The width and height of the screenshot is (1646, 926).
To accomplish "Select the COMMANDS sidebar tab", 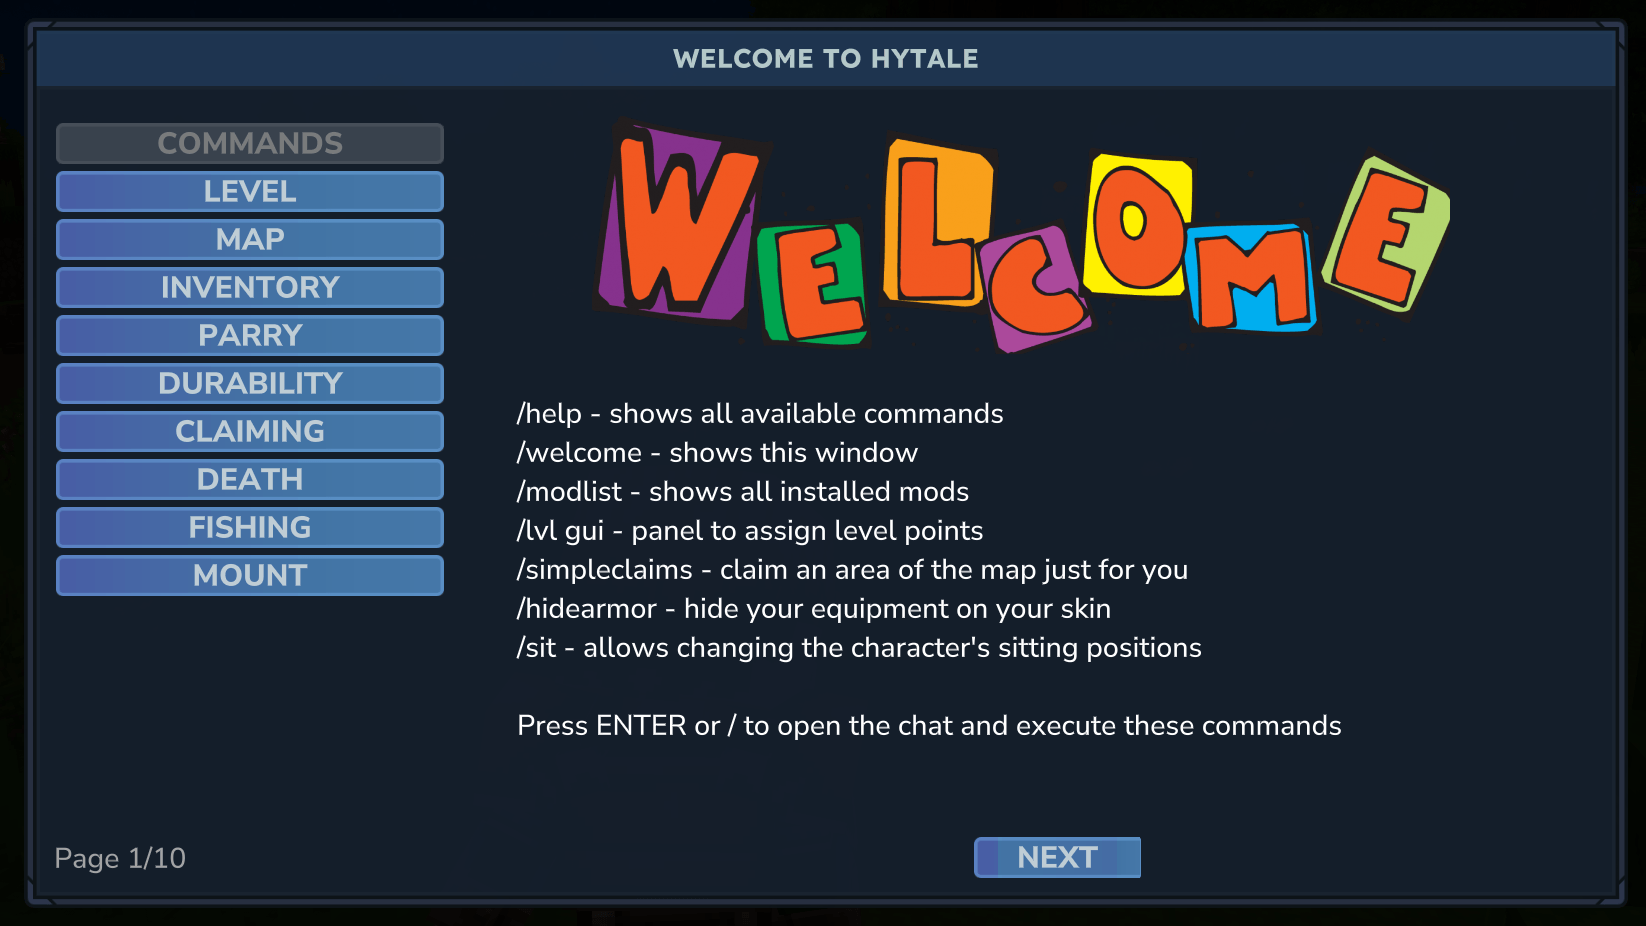I will tap(250, 143).
